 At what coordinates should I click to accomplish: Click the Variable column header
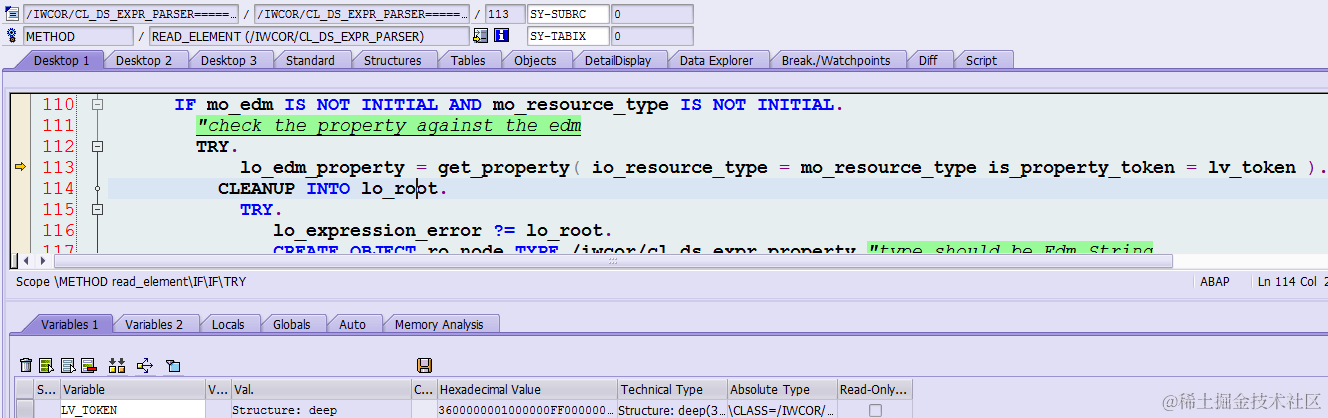[132, 390]
